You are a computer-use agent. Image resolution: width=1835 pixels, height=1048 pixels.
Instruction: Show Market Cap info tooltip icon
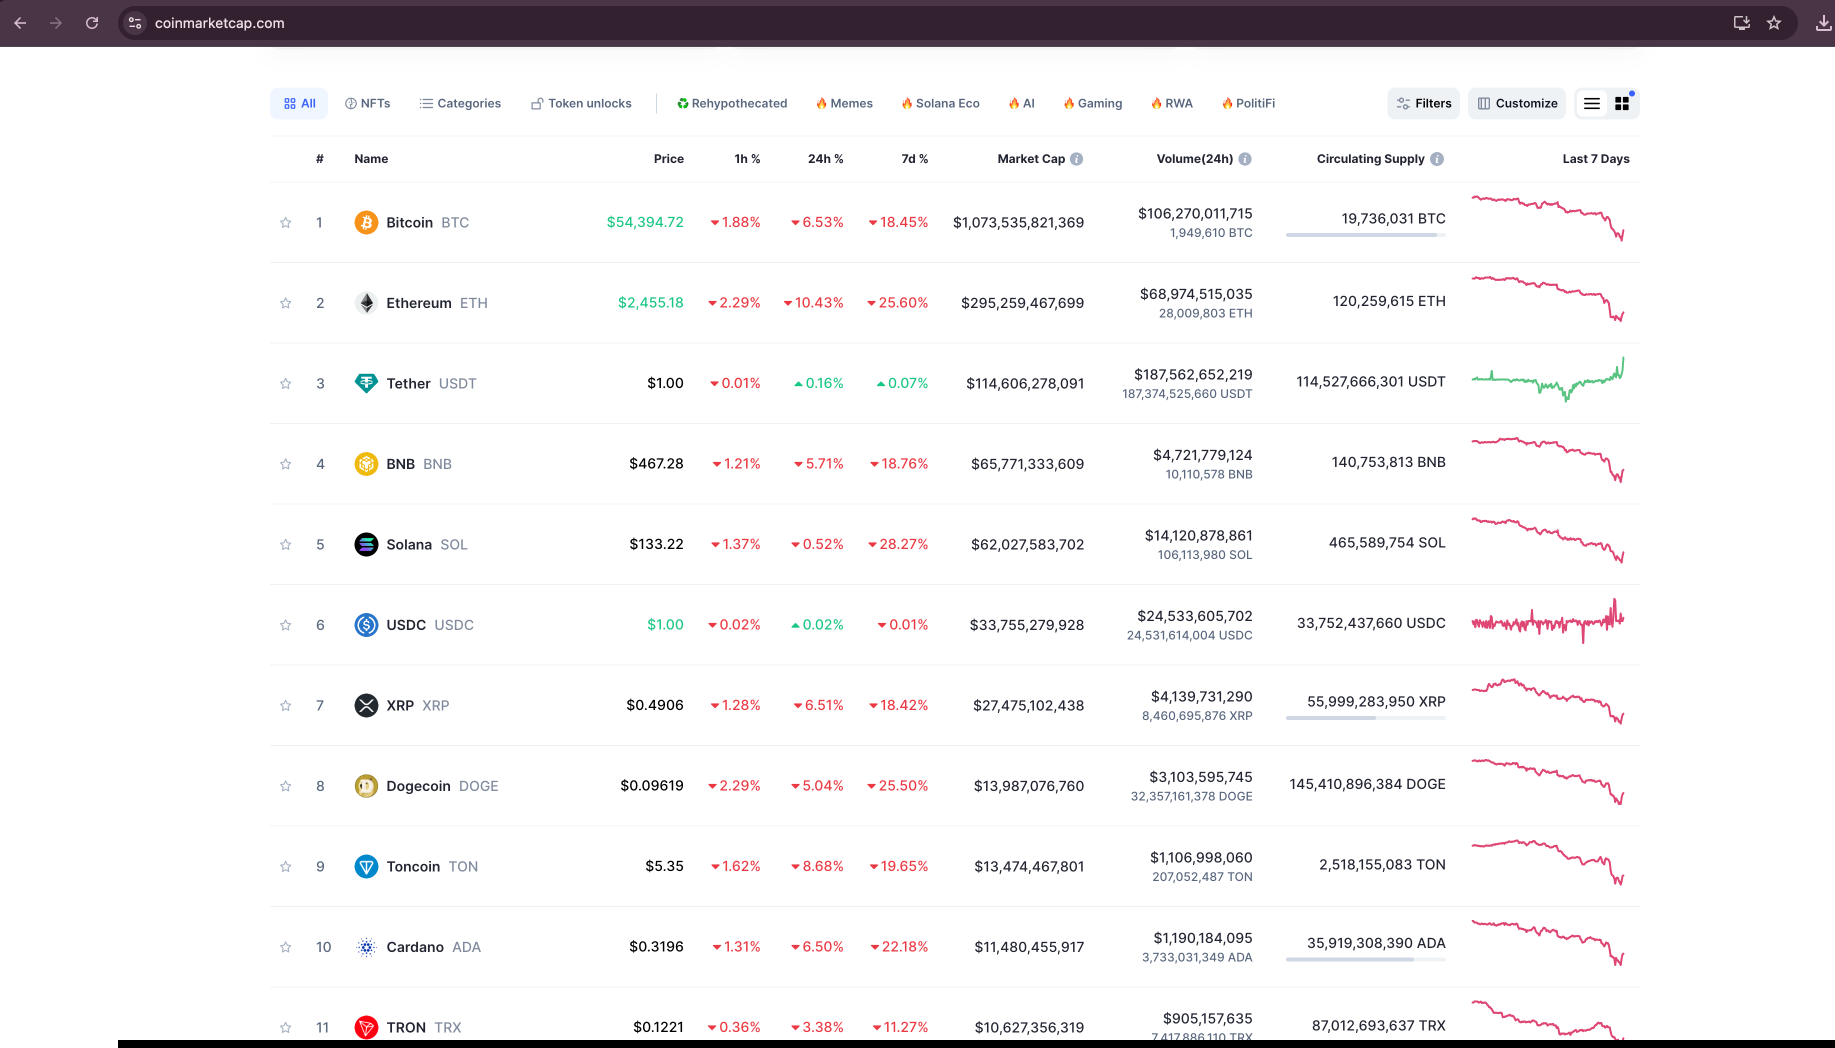pyautogui.click(x=1077, y=159)
